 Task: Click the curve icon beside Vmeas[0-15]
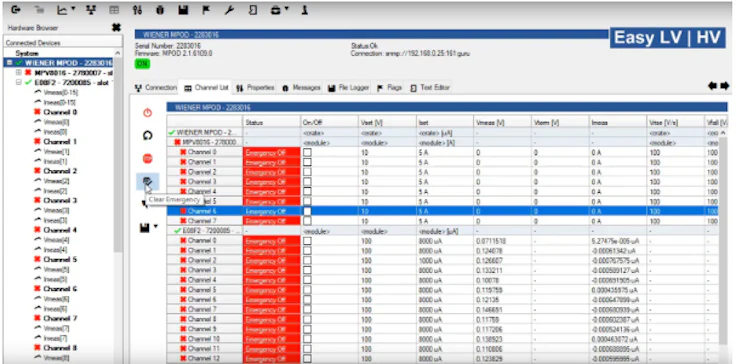pos(38,93)
